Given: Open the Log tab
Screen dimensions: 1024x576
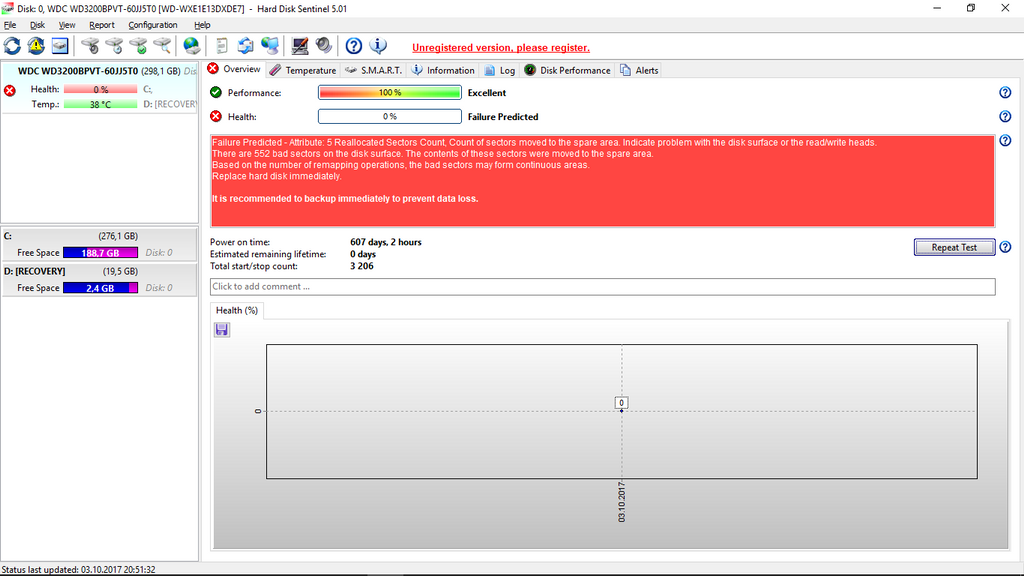Looking at the screenshot, I should coord(500,71).
